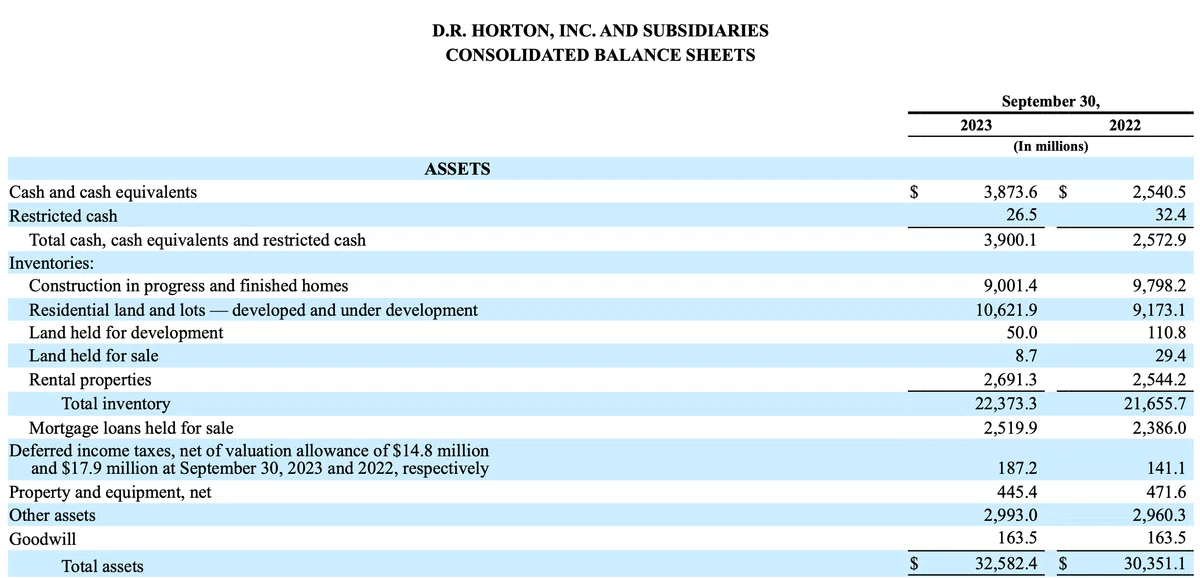Click the 26.5 restricted cash value
This screenshot has width=1200, height=578.
(x=1021, y=215)
